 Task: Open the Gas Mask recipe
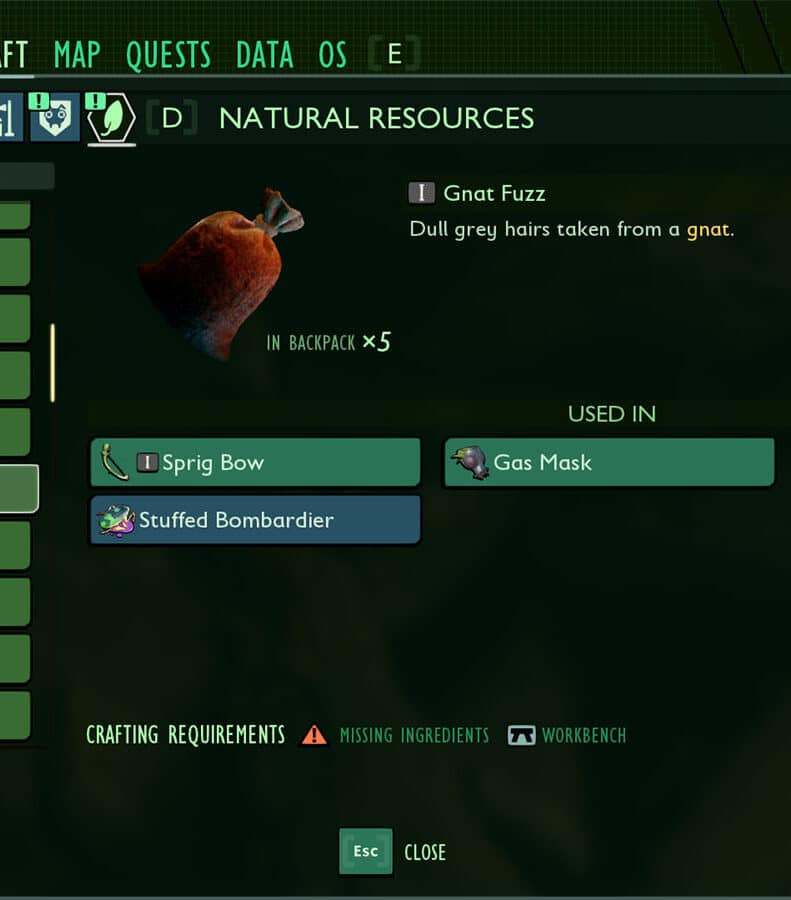(610, 462)
